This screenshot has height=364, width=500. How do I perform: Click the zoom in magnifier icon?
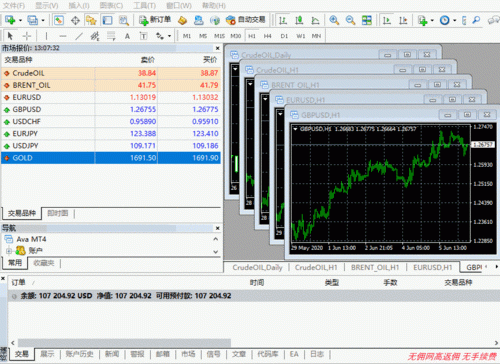tap(334, 20)
